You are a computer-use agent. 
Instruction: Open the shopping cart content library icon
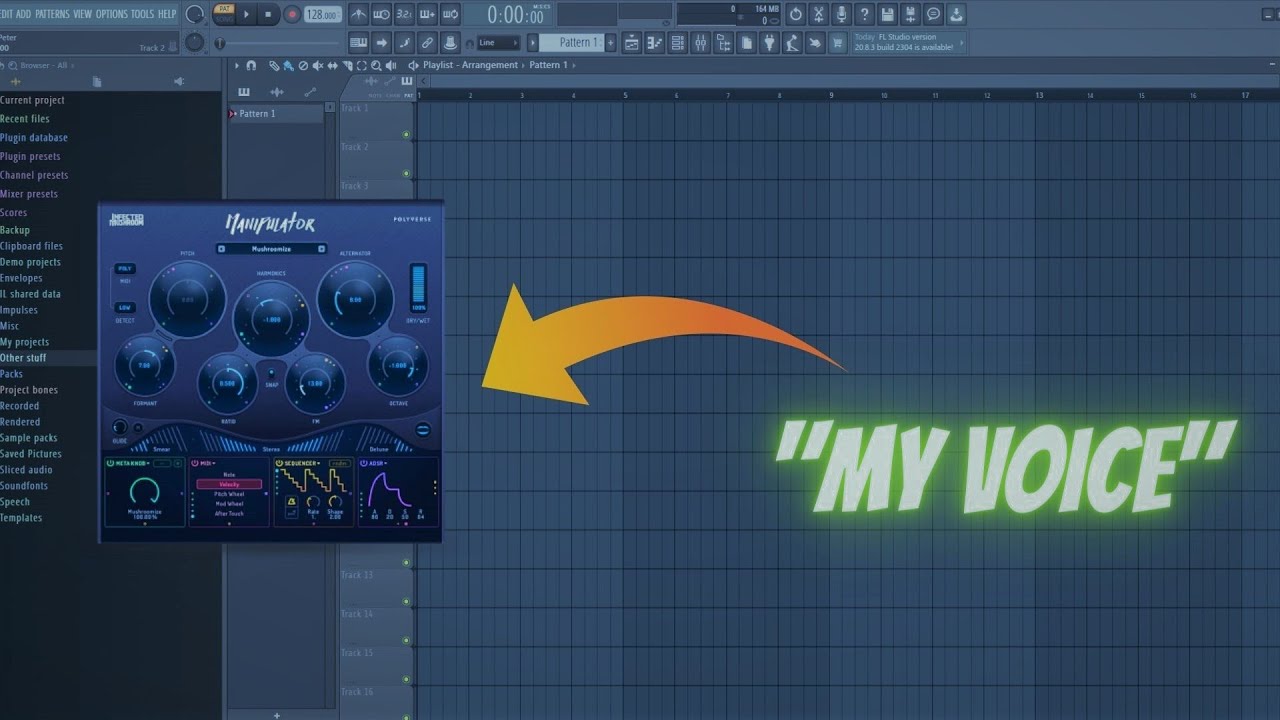coord(836,43)
